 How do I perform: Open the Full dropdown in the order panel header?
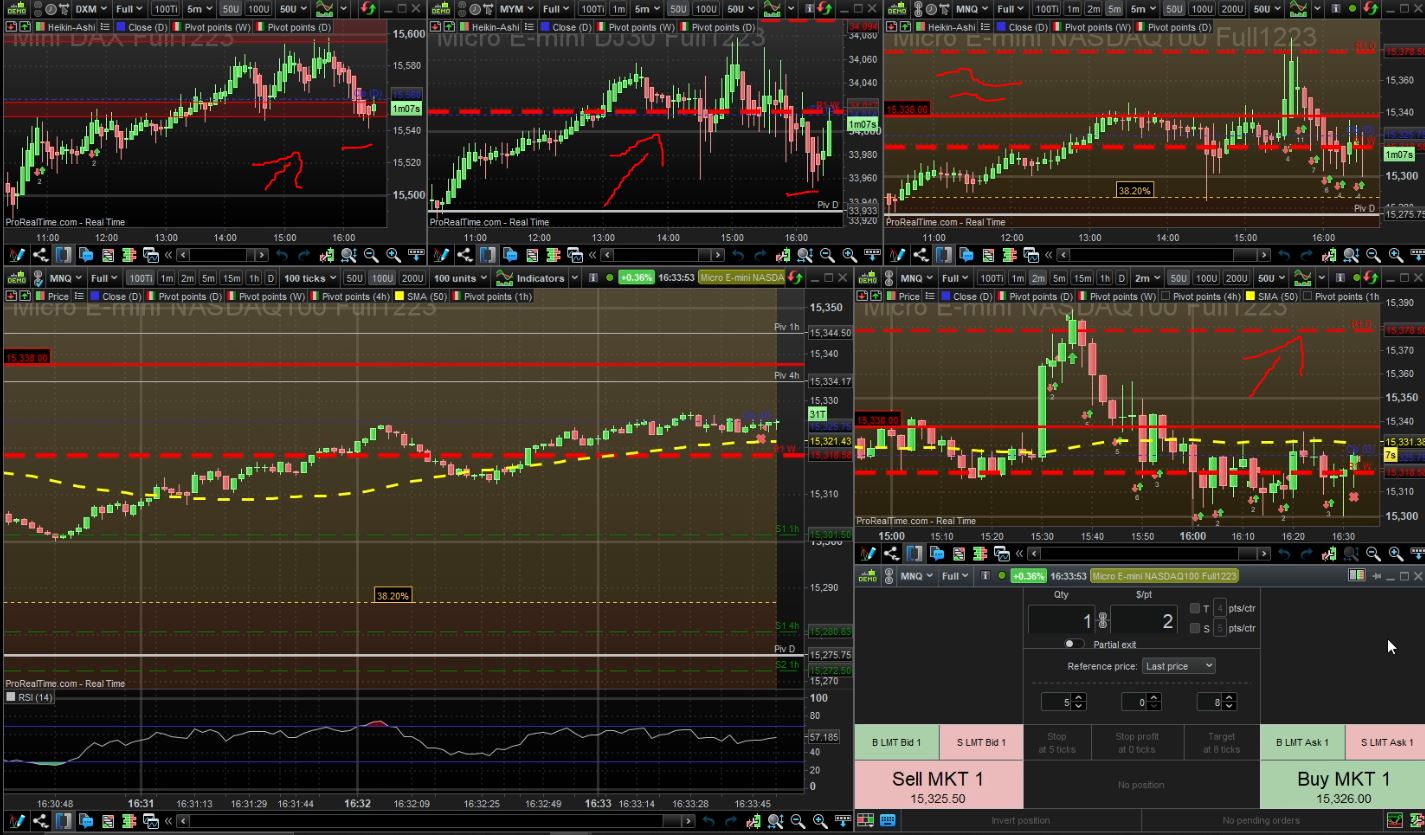coord(955,576)
